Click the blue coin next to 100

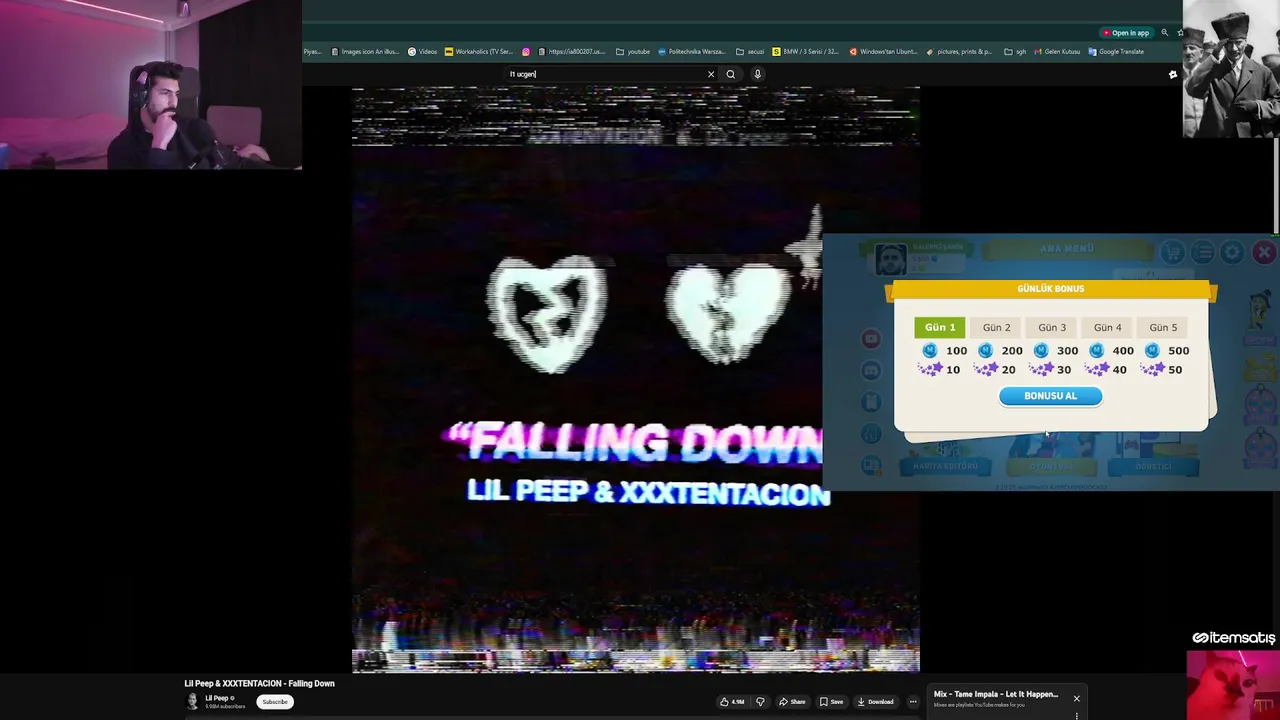click(930, 350)
